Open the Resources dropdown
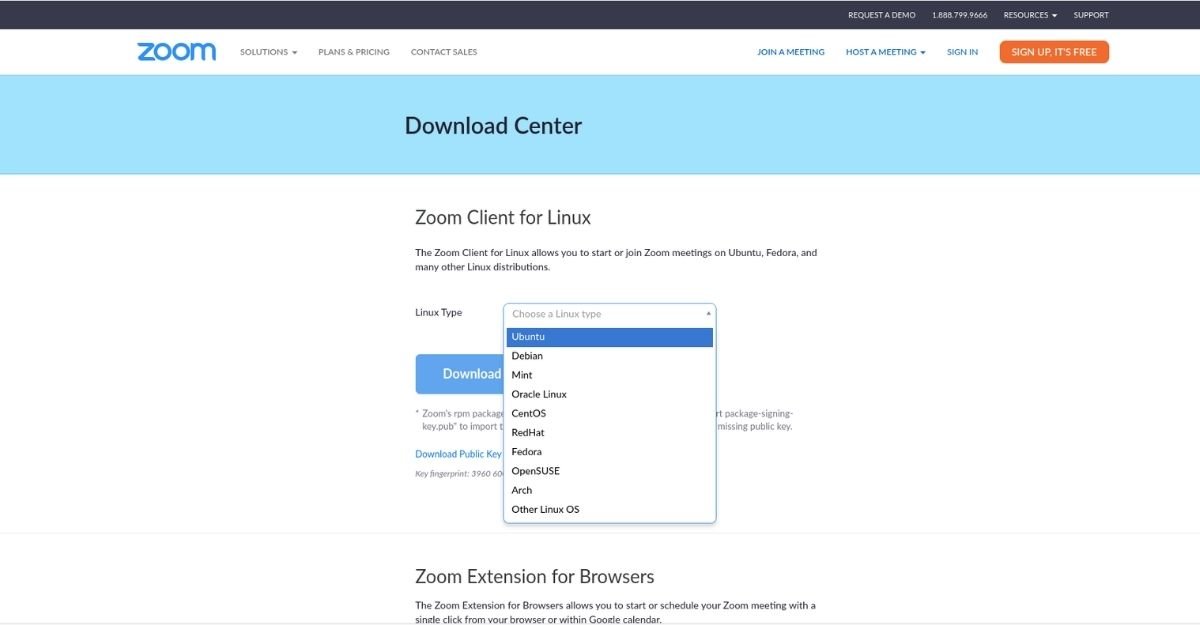 coord(1030,15)
